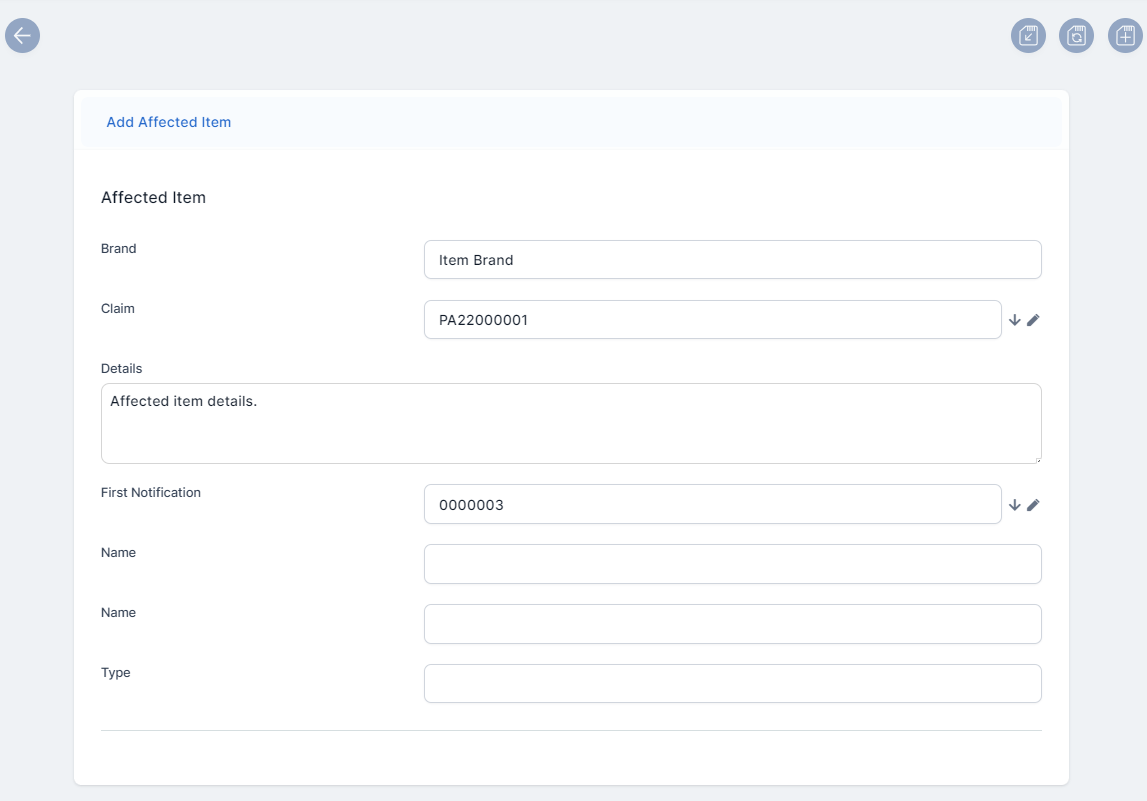Grab the Details text area resize handle
This screenshot has height=801, width=1147.
click(1037, 459)
